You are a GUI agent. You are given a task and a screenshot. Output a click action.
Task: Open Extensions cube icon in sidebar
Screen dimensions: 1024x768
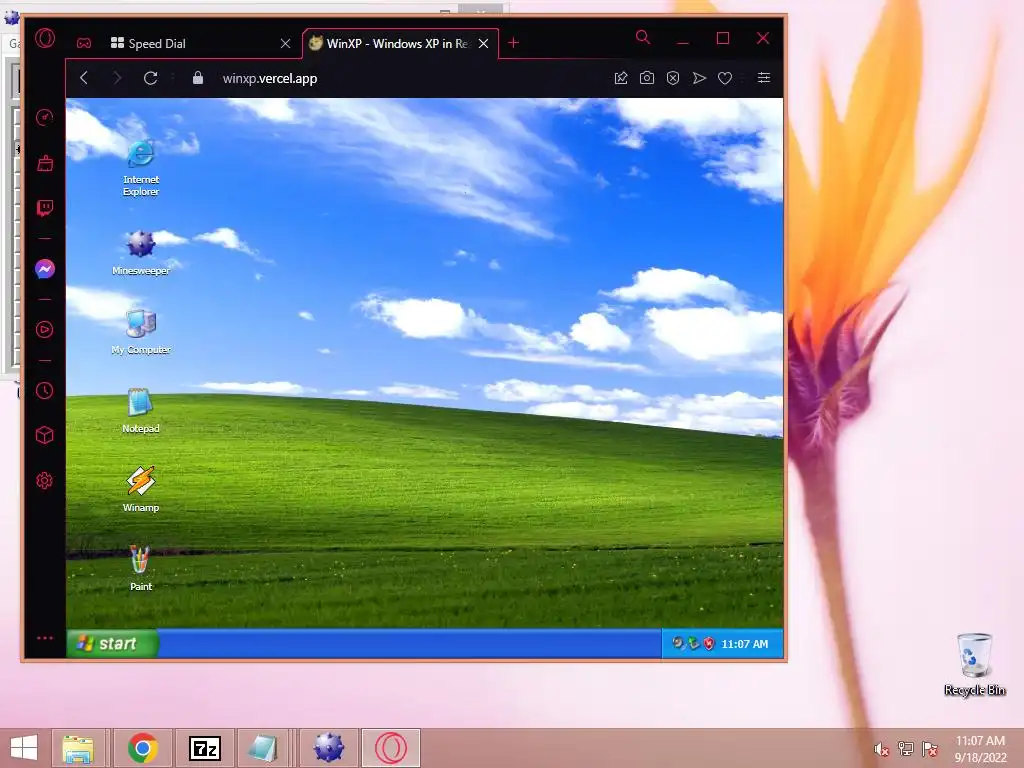coord(44,435)
